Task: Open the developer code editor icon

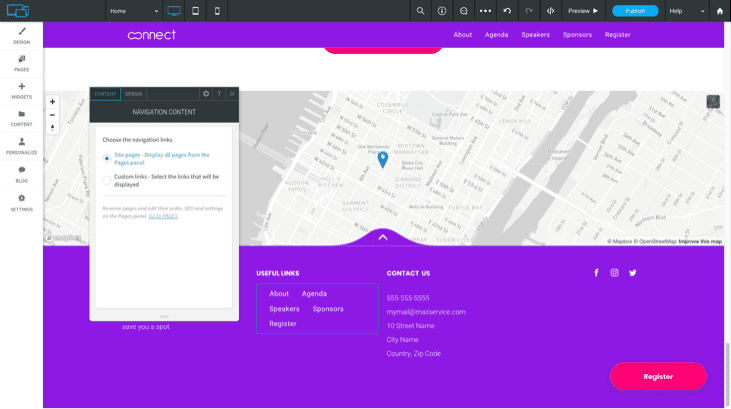Action: (550, 11)
